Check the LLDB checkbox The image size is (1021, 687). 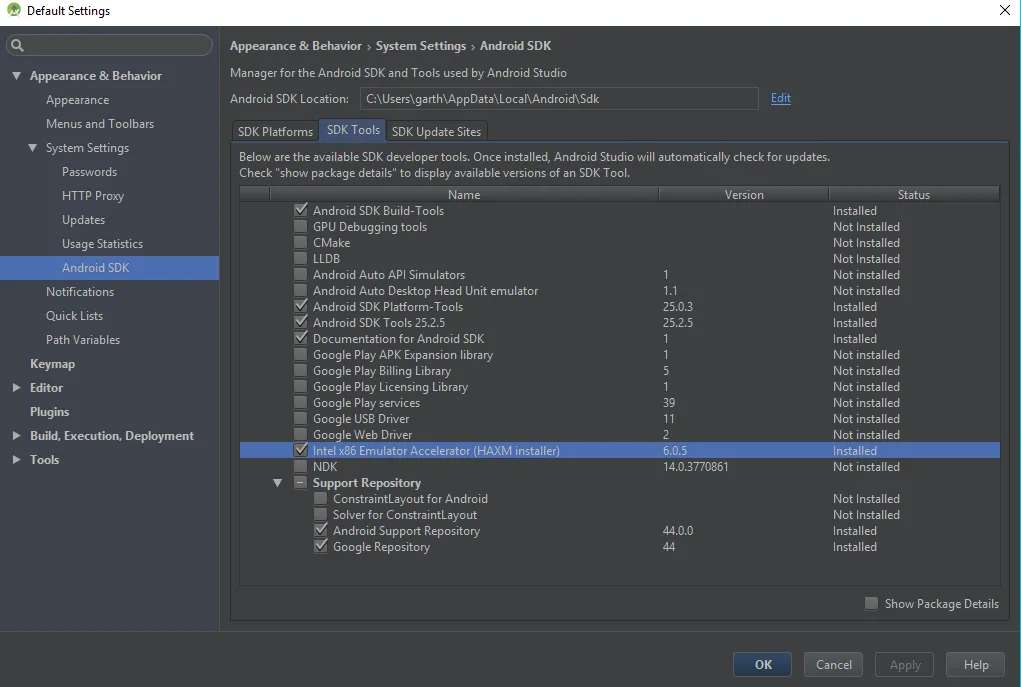(301, 259)
